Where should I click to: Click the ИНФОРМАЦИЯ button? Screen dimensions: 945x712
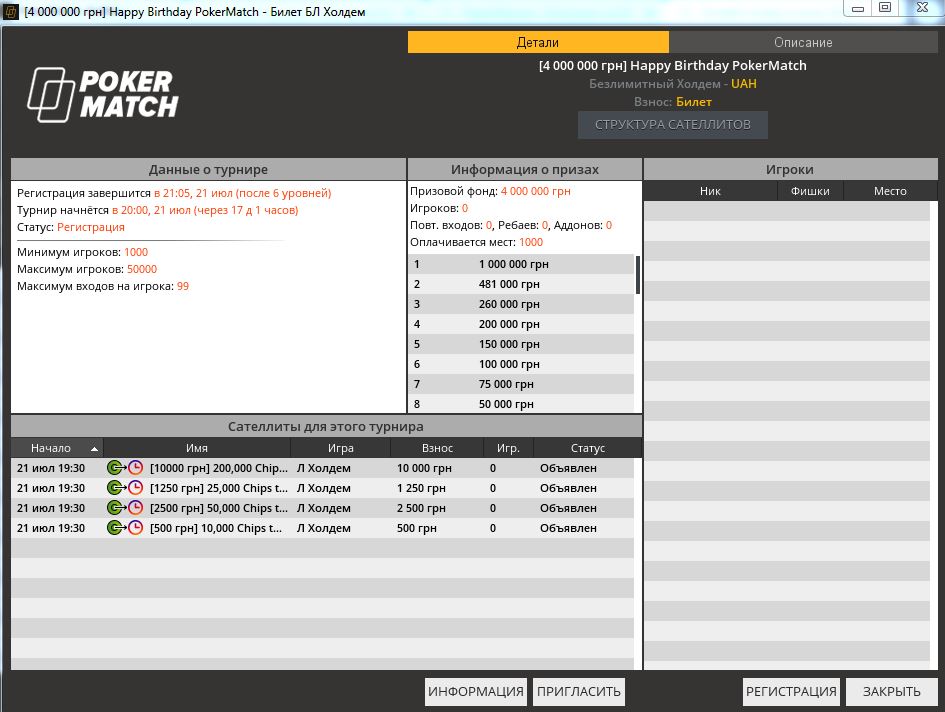point(476,692)
